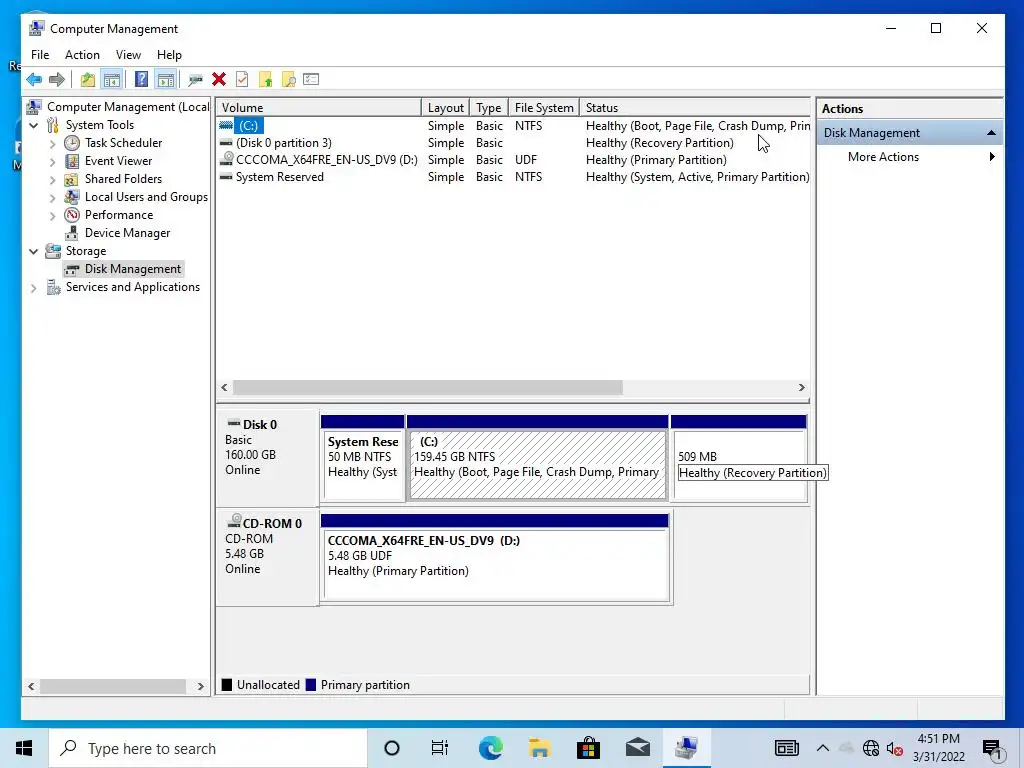The height and width of the screenshot is (768, 1024).
Task: Click the CD-ROM 0 label panel
Action: point(268,557)
